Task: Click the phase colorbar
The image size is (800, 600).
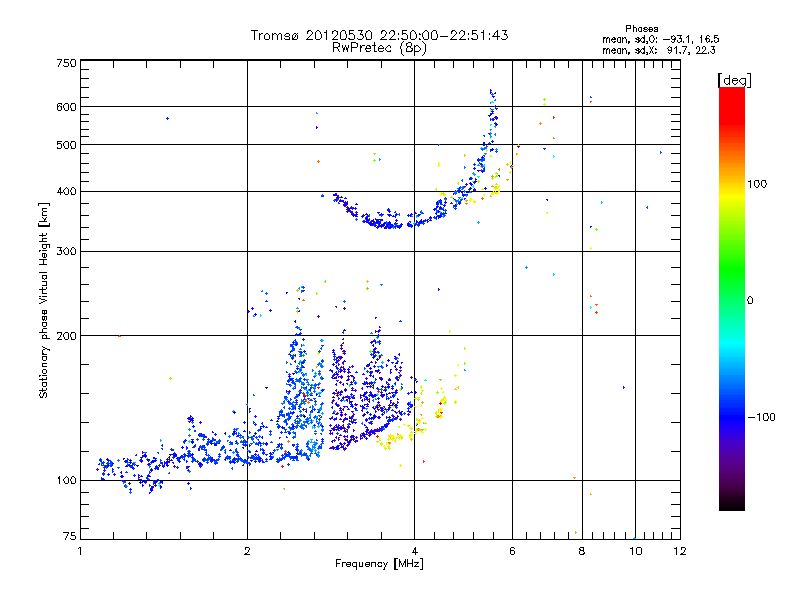Action: click(732, 299)
